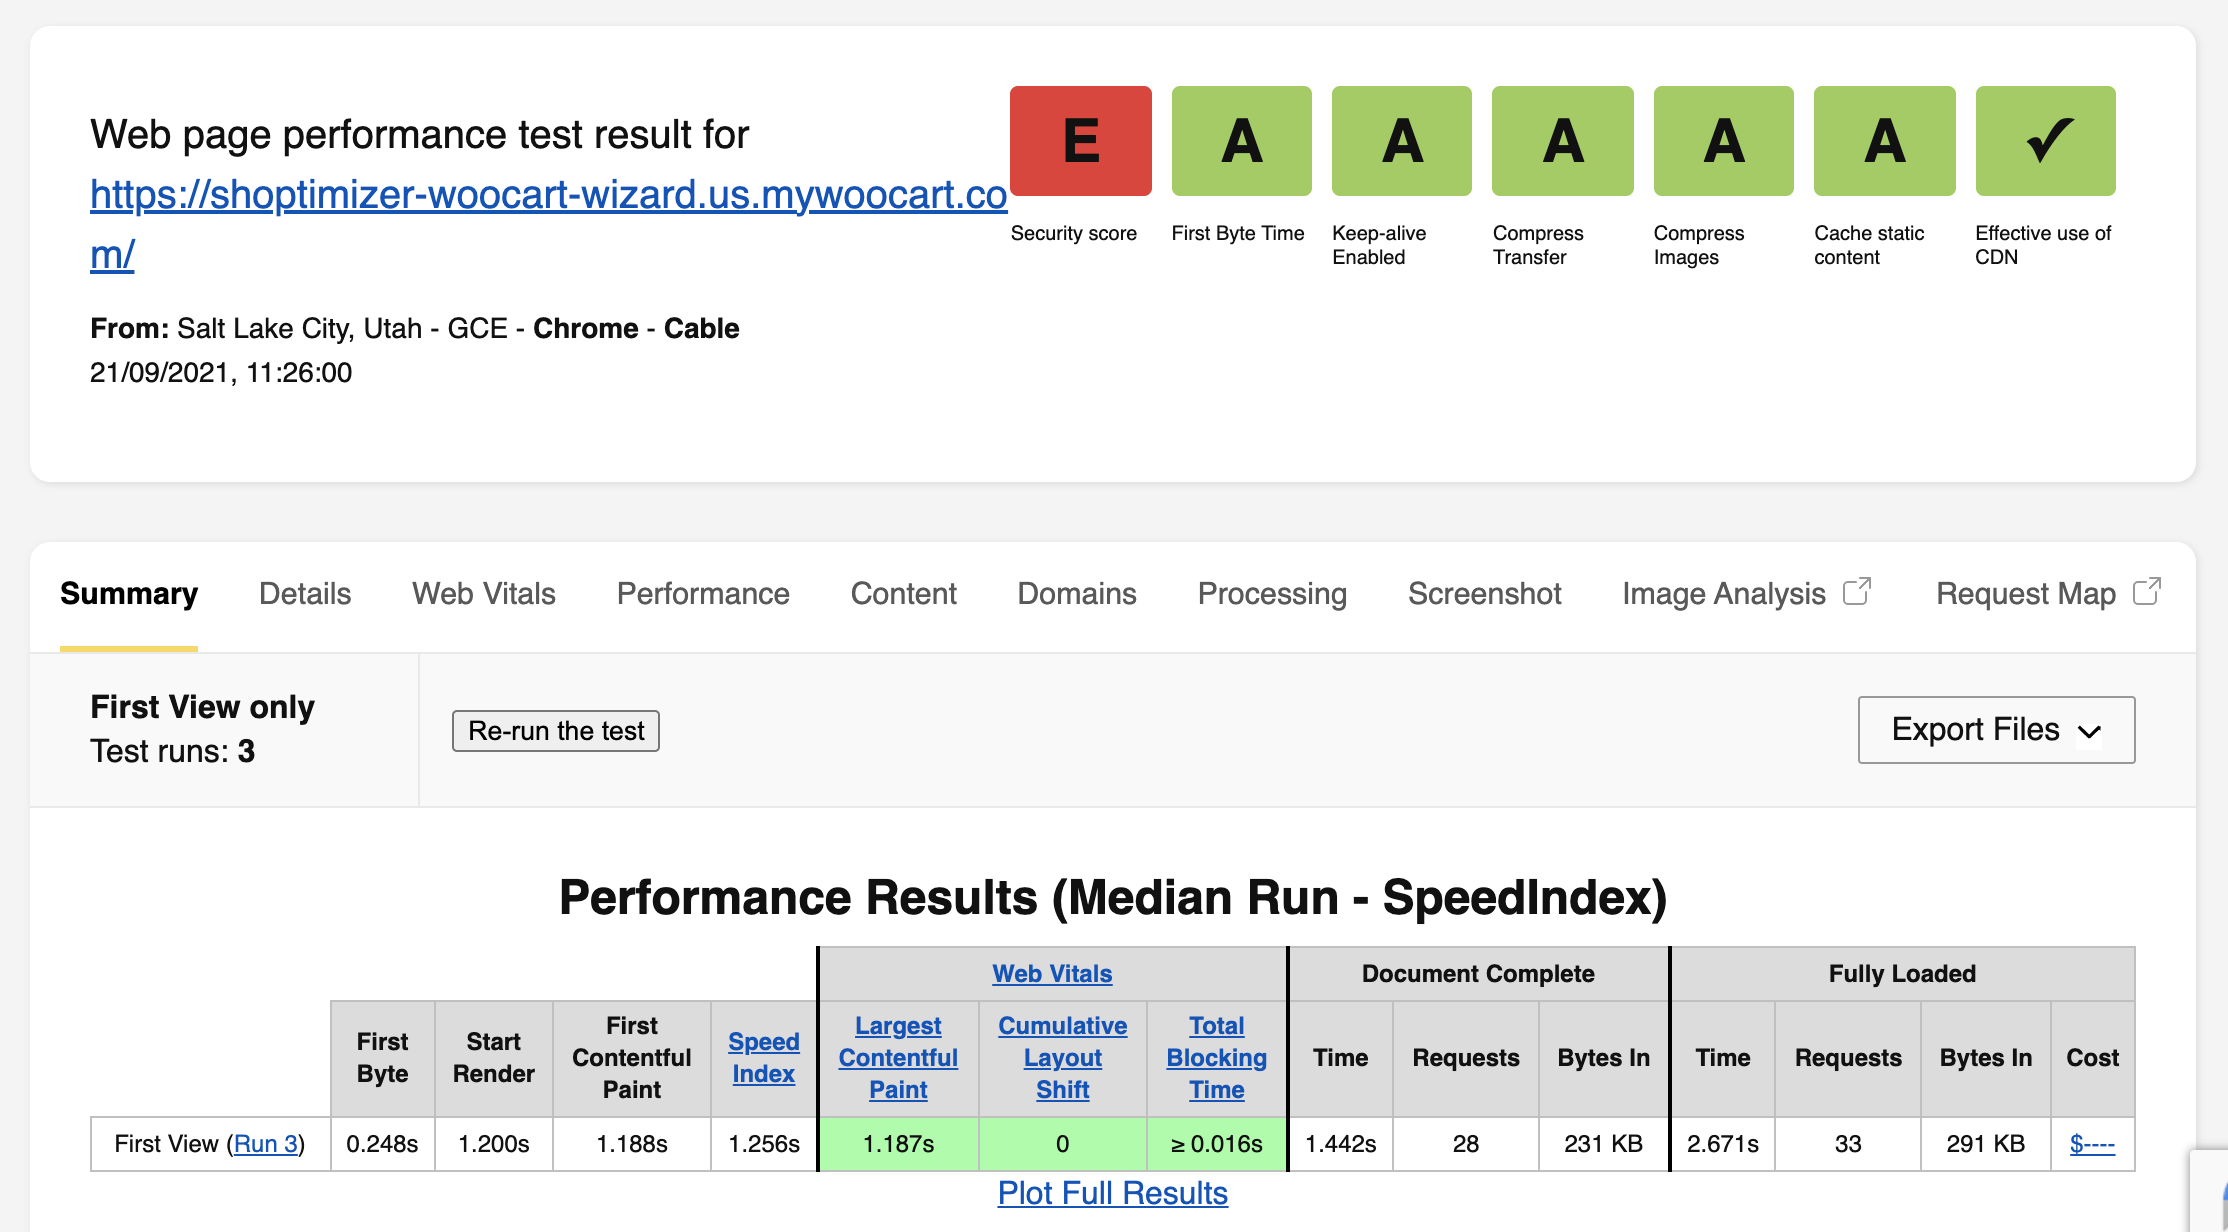Click the 1.442s Document Complete time
Image resolution: width=2228 pixels, height=1232 pixels.
[x=1341, y=1144]
